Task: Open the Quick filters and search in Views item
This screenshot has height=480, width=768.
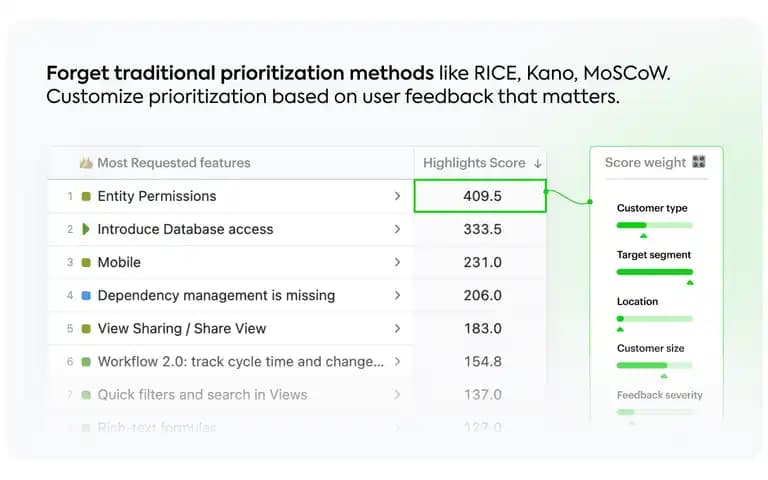Action: [202, 395]
